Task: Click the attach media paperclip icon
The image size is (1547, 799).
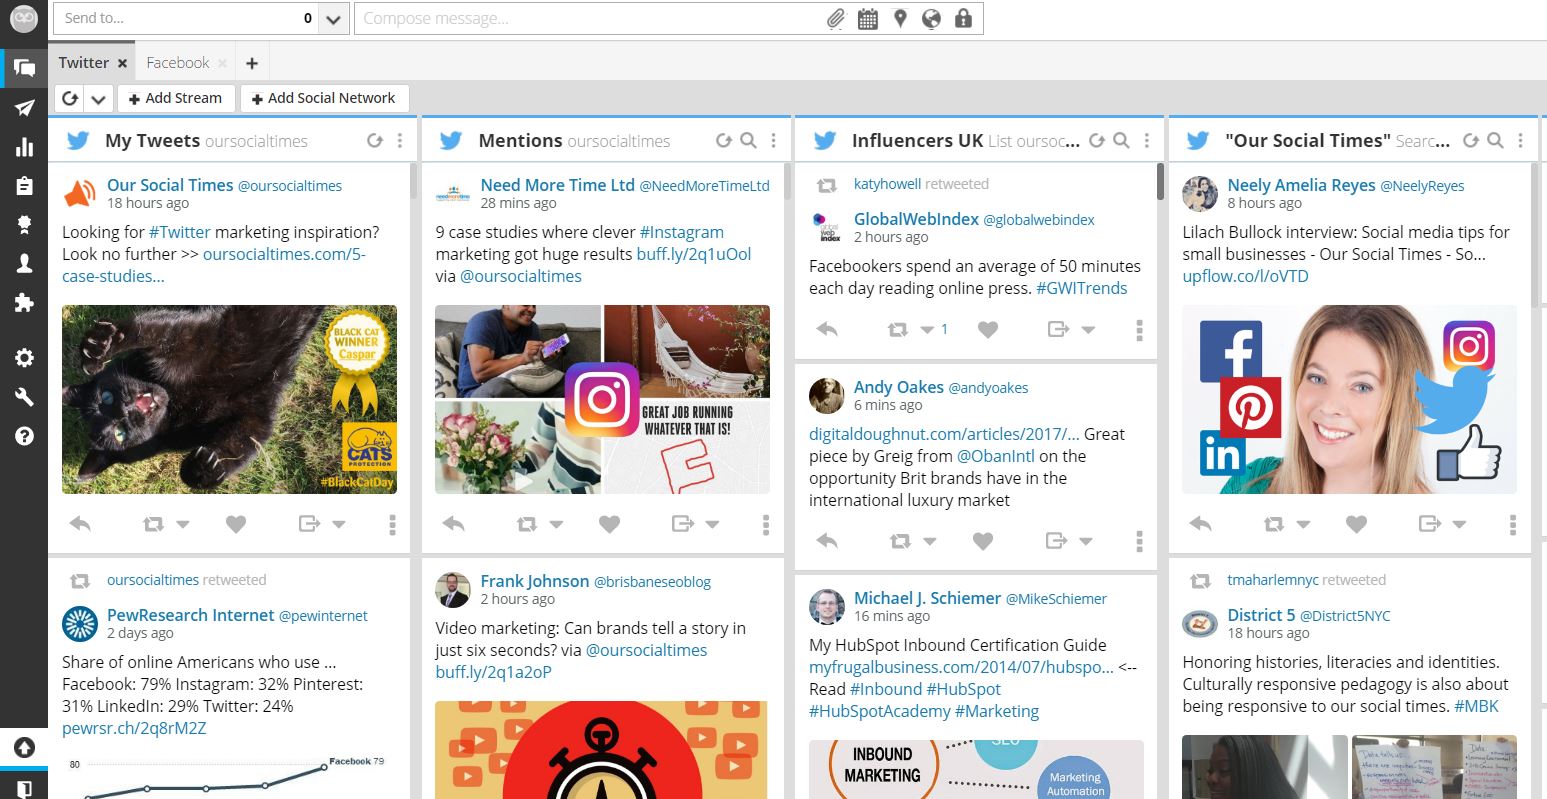Action: coord(836,19)
